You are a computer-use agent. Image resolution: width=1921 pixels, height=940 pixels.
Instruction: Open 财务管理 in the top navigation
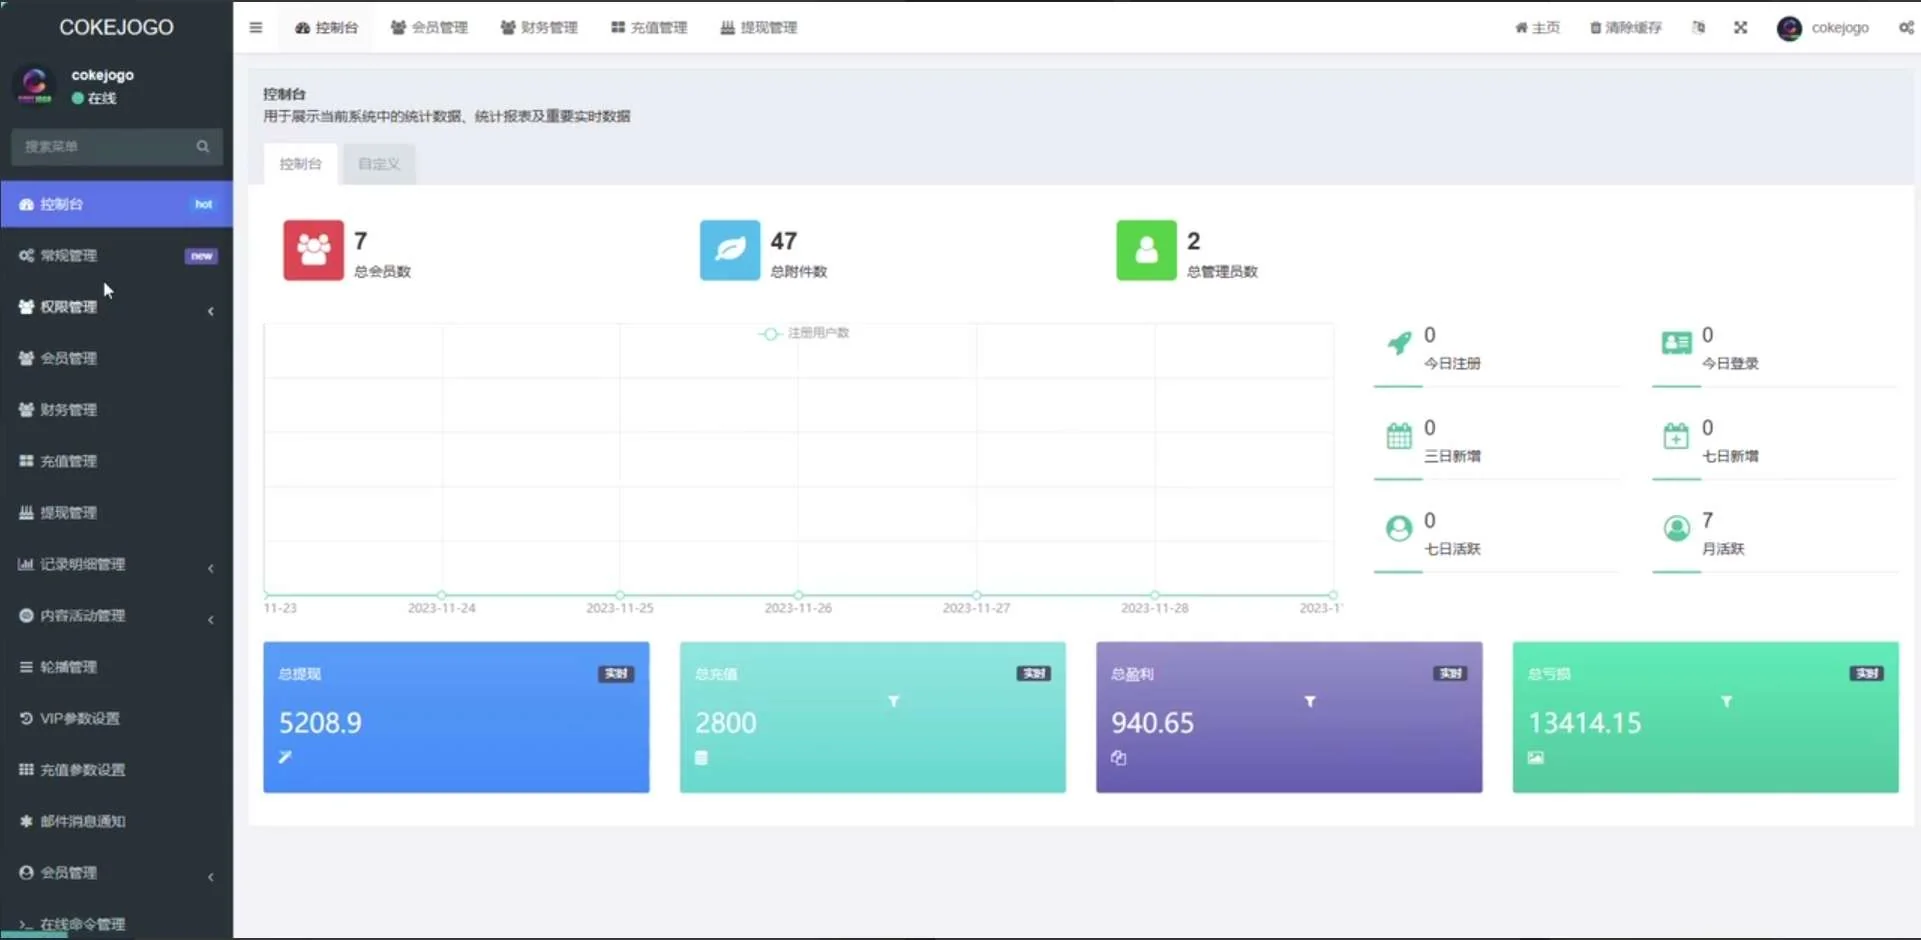point(539,28)
